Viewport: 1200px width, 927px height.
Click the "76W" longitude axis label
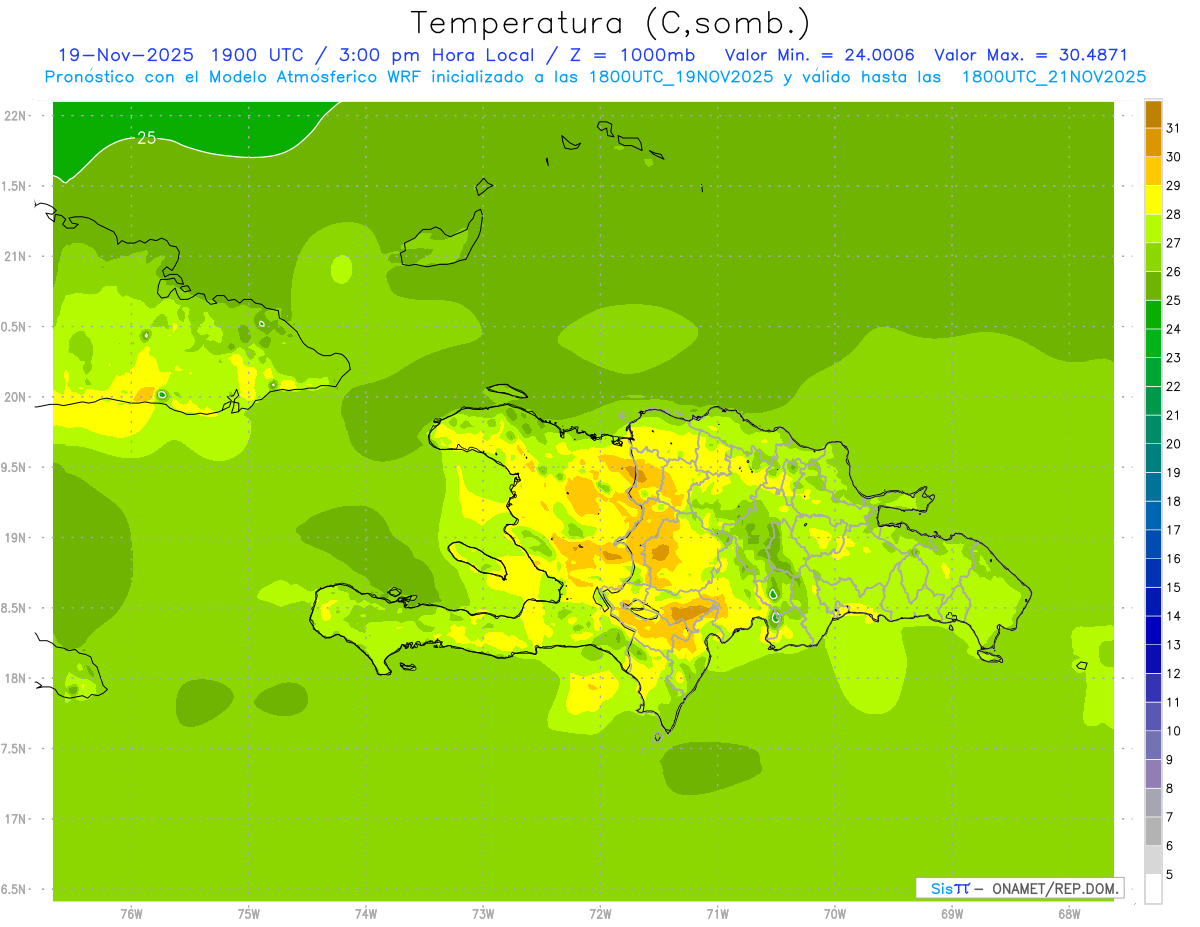click(131, 914)
